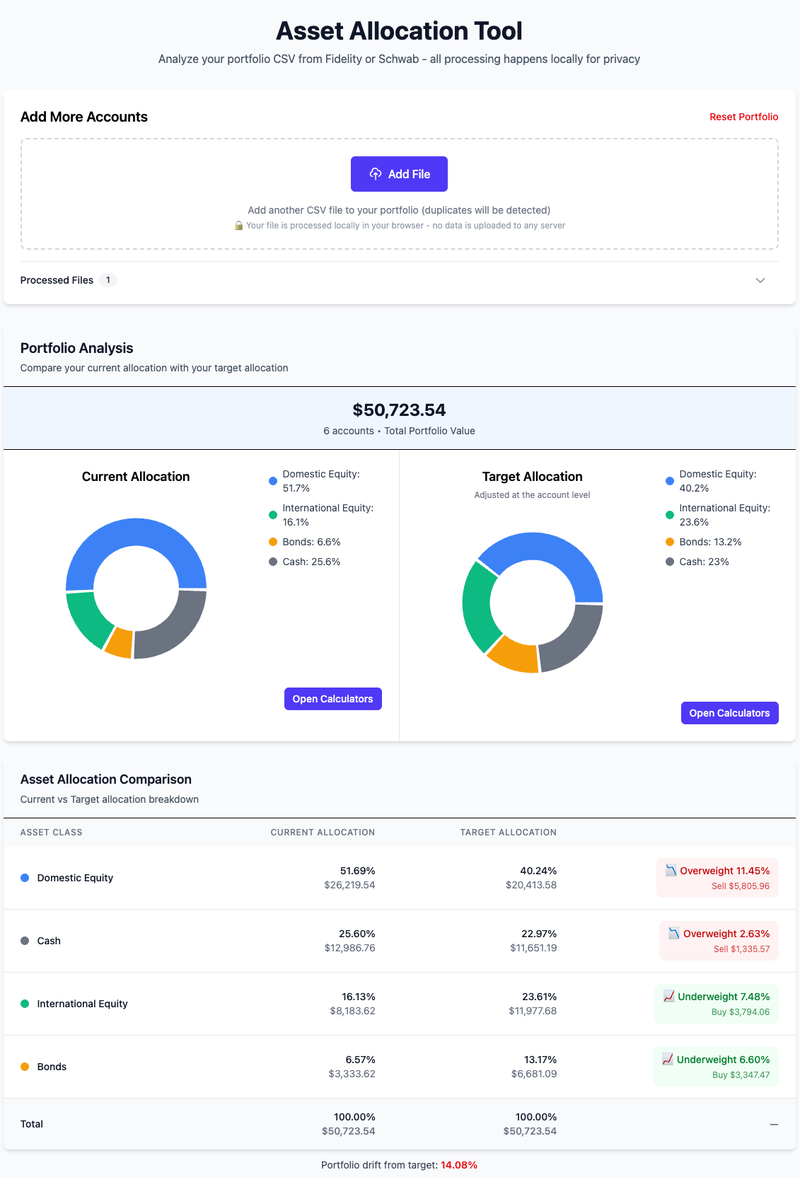Click the underweight chart icon on the International Equity badge
This screenshot has height=1177, width=800.
pyautogui.click(x=669, y=996)
